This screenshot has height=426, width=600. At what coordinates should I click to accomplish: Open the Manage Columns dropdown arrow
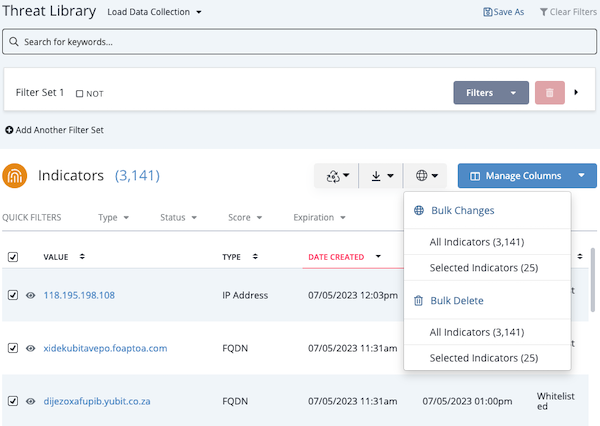point(581,175)
